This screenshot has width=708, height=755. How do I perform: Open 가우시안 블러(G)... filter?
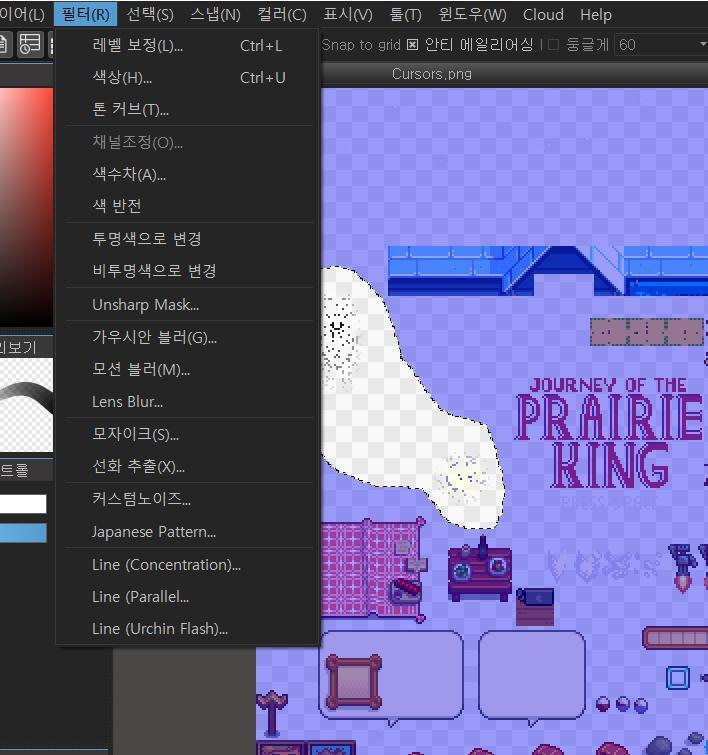[x=188, y=337]
